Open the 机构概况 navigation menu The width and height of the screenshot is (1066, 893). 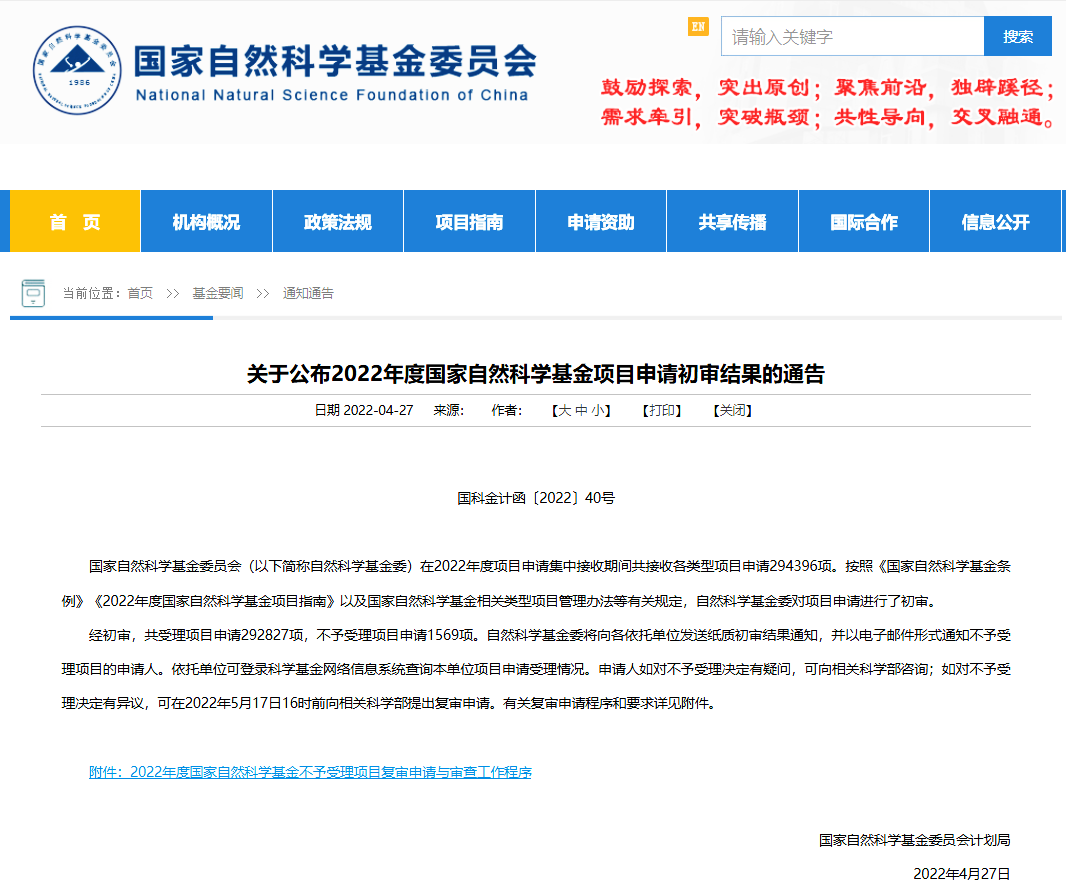click(x=206, y=222)
